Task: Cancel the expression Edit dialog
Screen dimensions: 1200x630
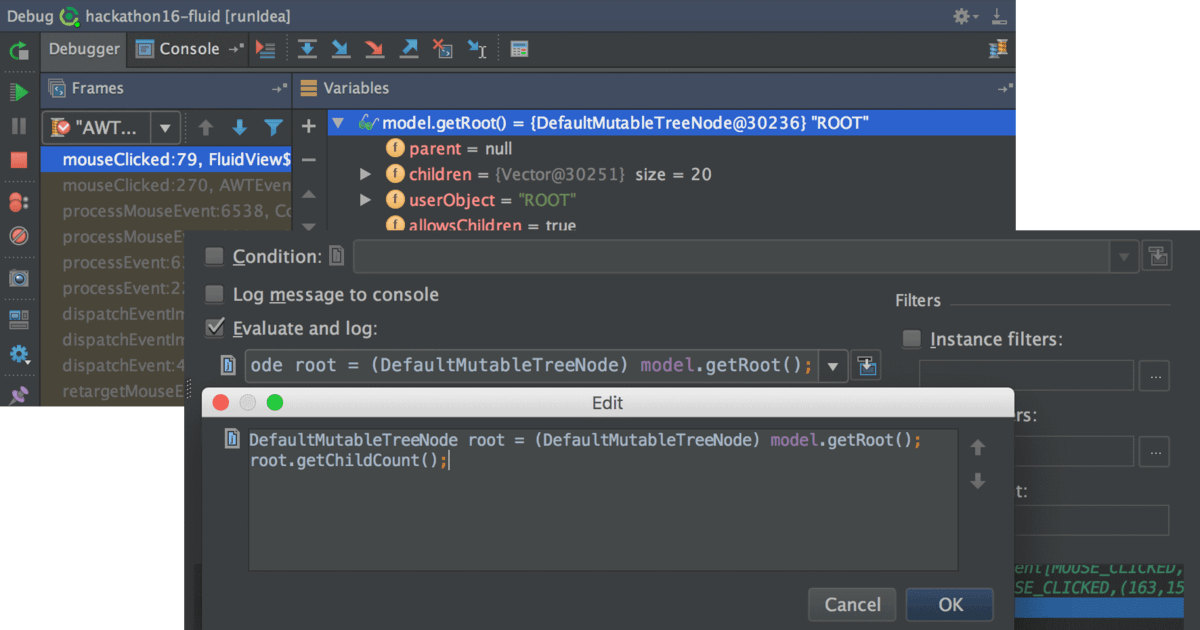Action: point(852,604)
